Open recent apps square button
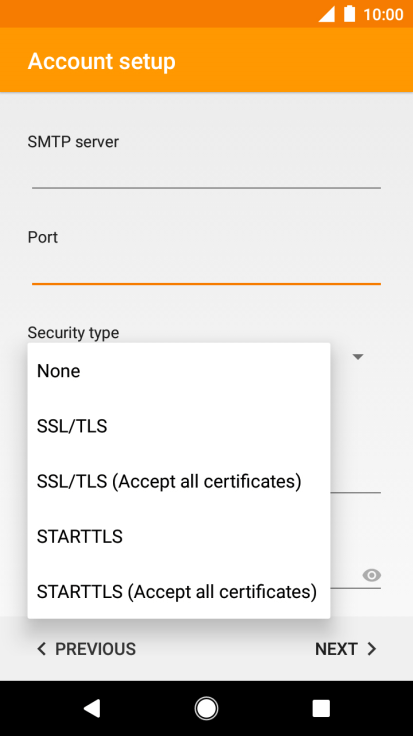The height and width of the screenshot is (736, 413). coord(321,708)
